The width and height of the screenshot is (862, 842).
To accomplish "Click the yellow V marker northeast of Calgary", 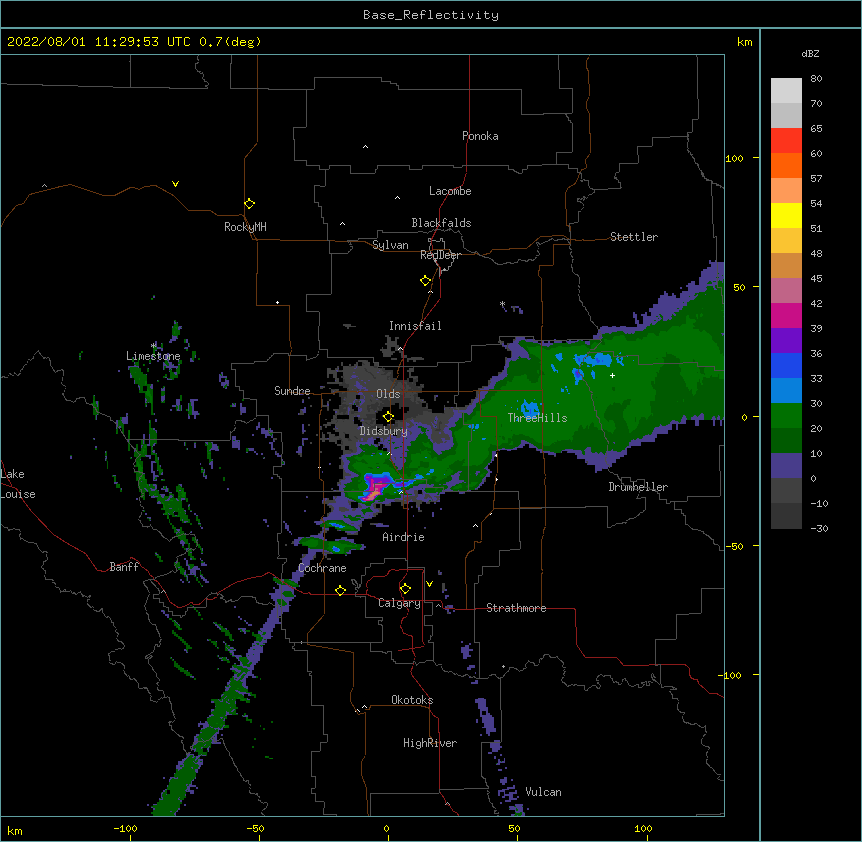I will pyautogui.click(x=429, y=584).
